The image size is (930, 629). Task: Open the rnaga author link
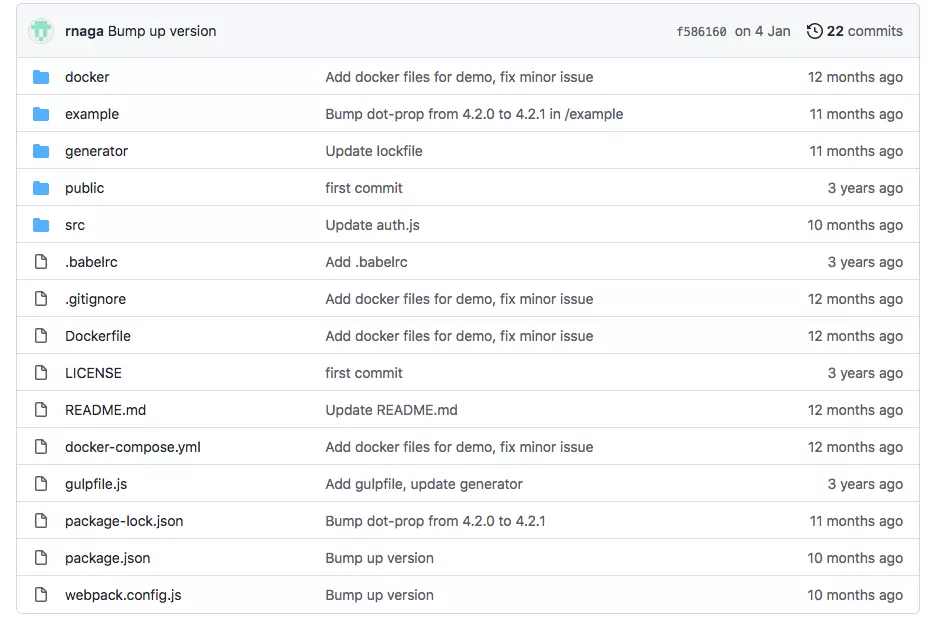point(84,31)
